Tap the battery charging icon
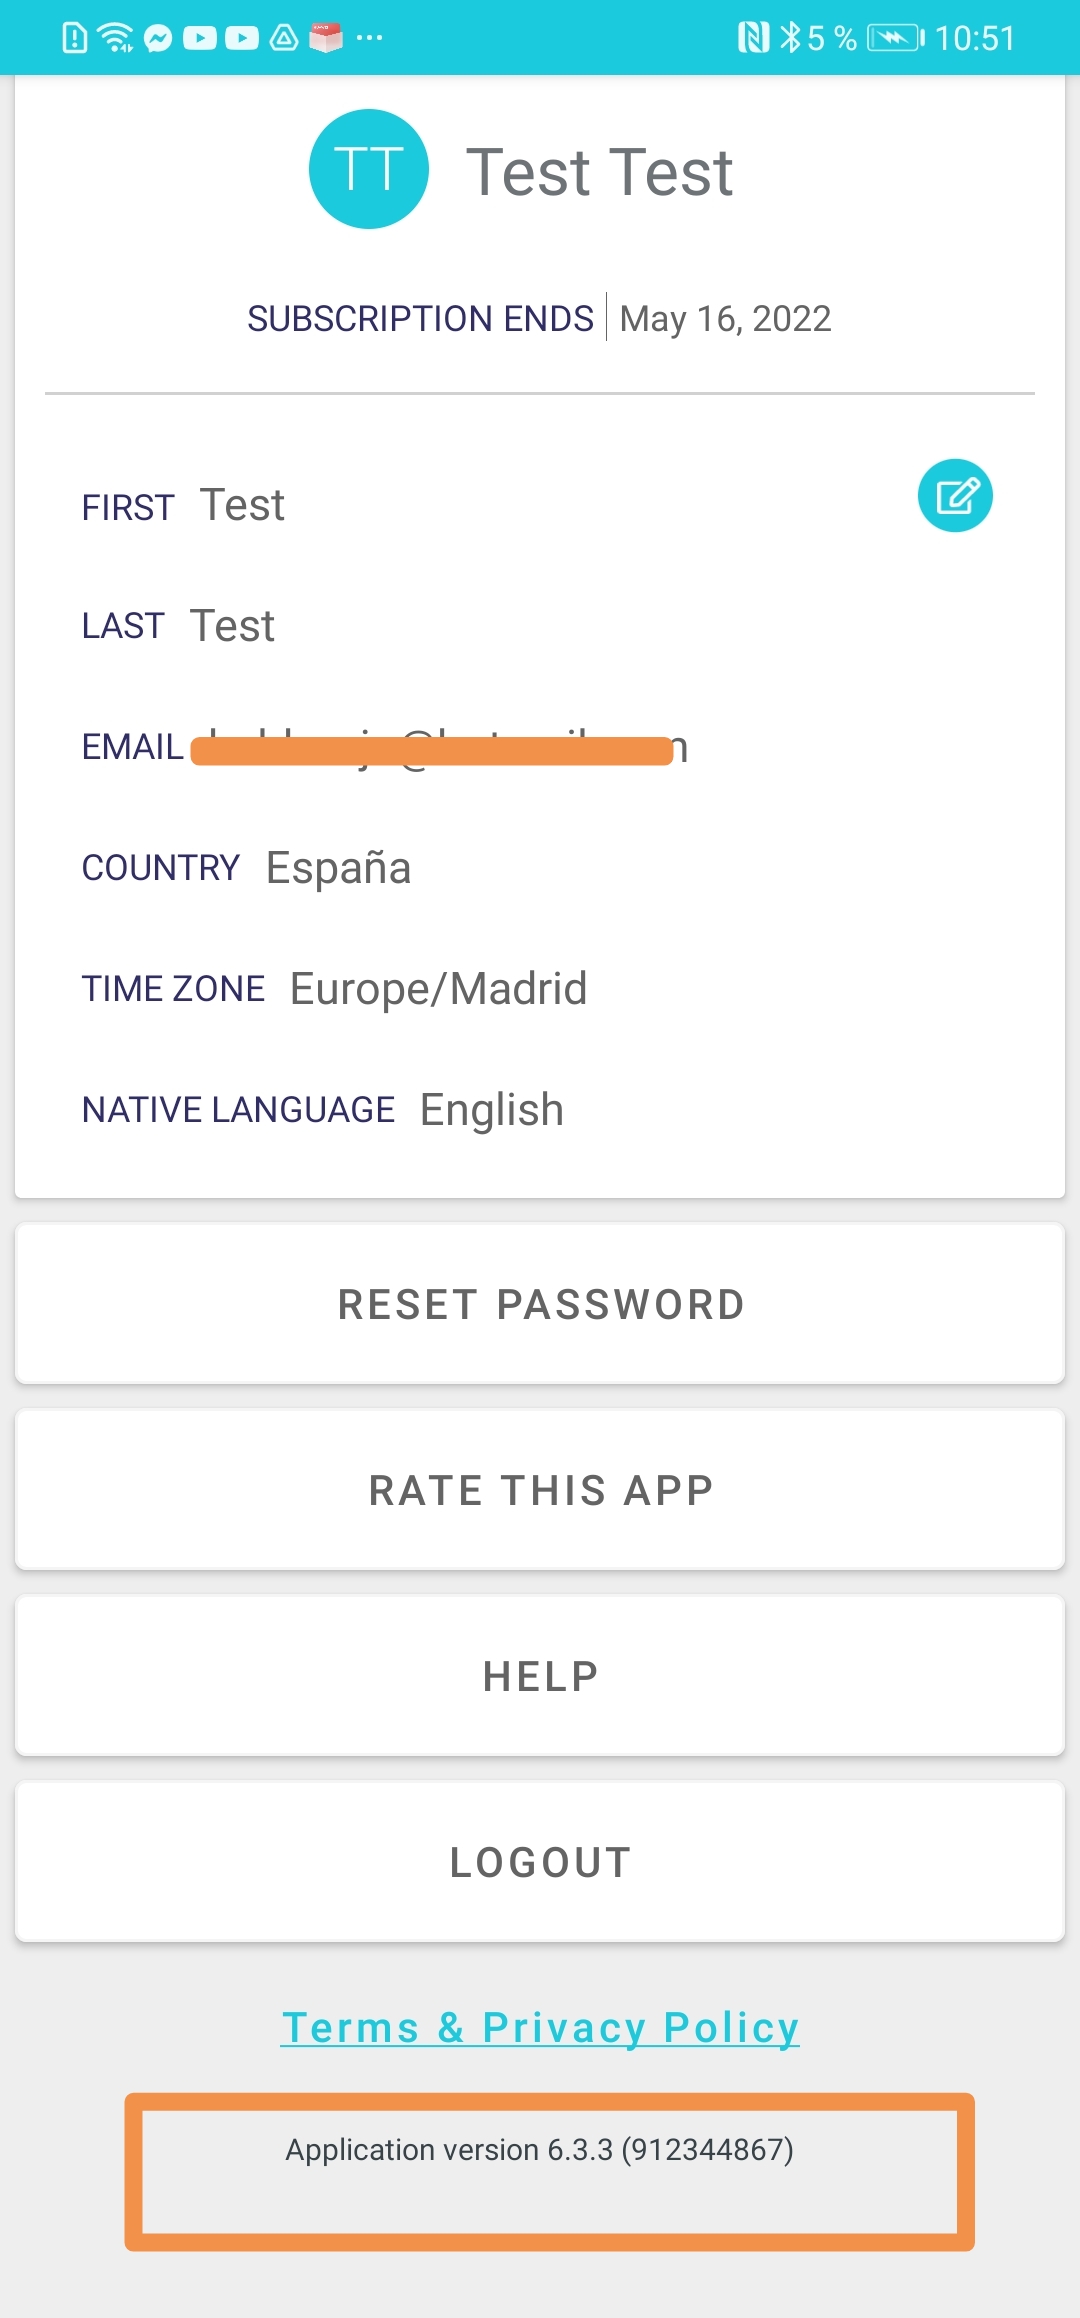1080x2318 pixels. [x=895, y=38]
